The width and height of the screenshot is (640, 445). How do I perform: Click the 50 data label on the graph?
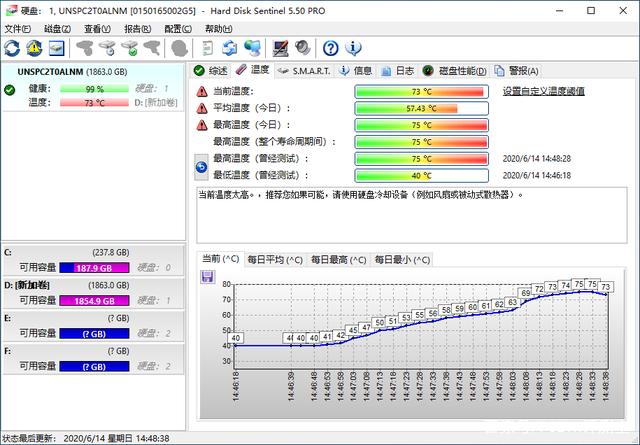pos(380,323)
